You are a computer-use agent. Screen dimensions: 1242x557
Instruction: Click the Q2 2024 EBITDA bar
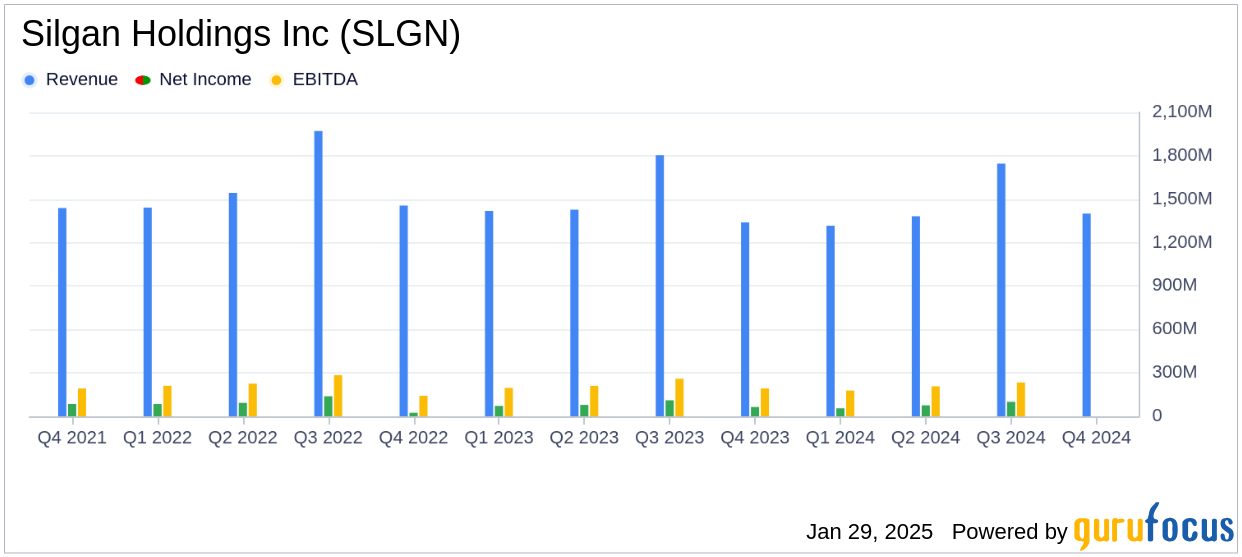click(935, 402)
